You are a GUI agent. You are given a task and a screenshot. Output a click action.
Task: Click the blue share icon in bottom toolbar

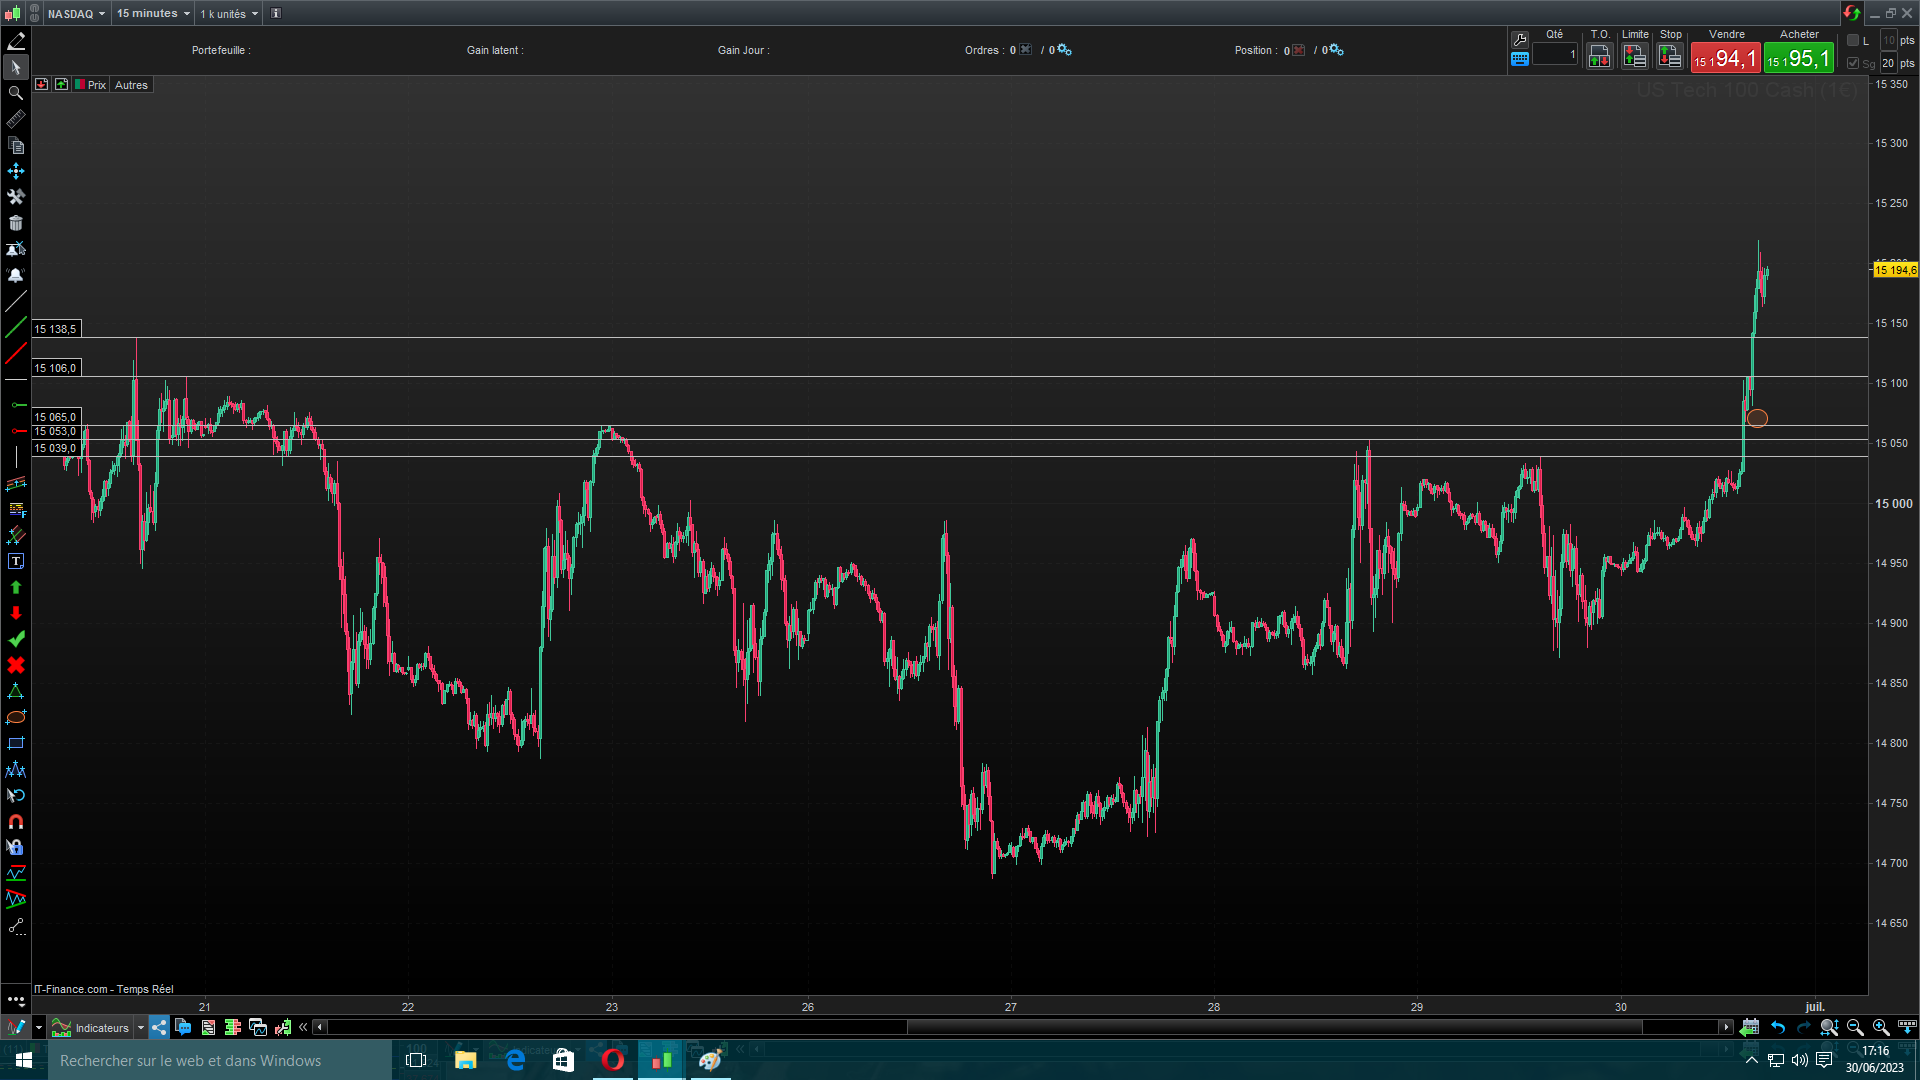(159, 1027)
